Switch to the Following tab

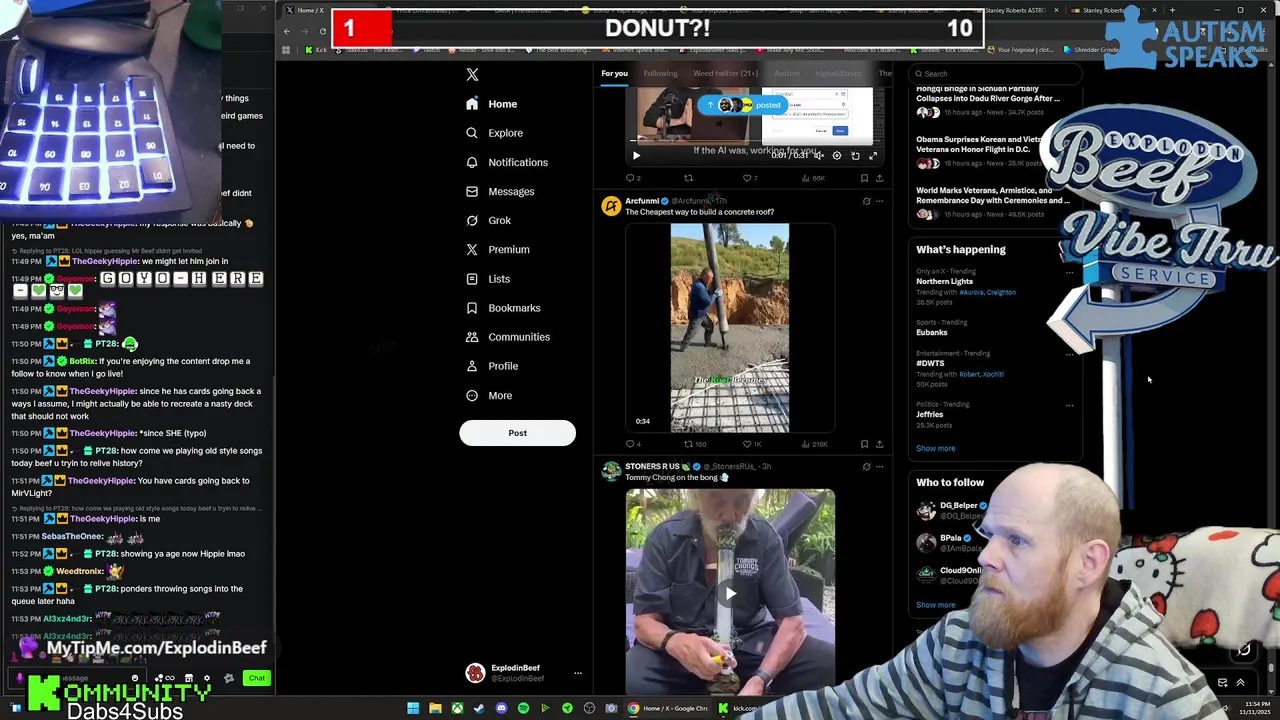[x=660, y=73]
